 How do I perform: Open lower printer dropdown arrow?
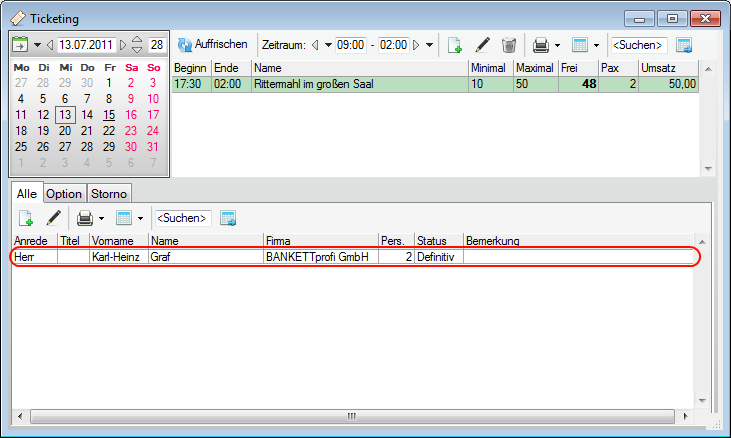[101, 219]
